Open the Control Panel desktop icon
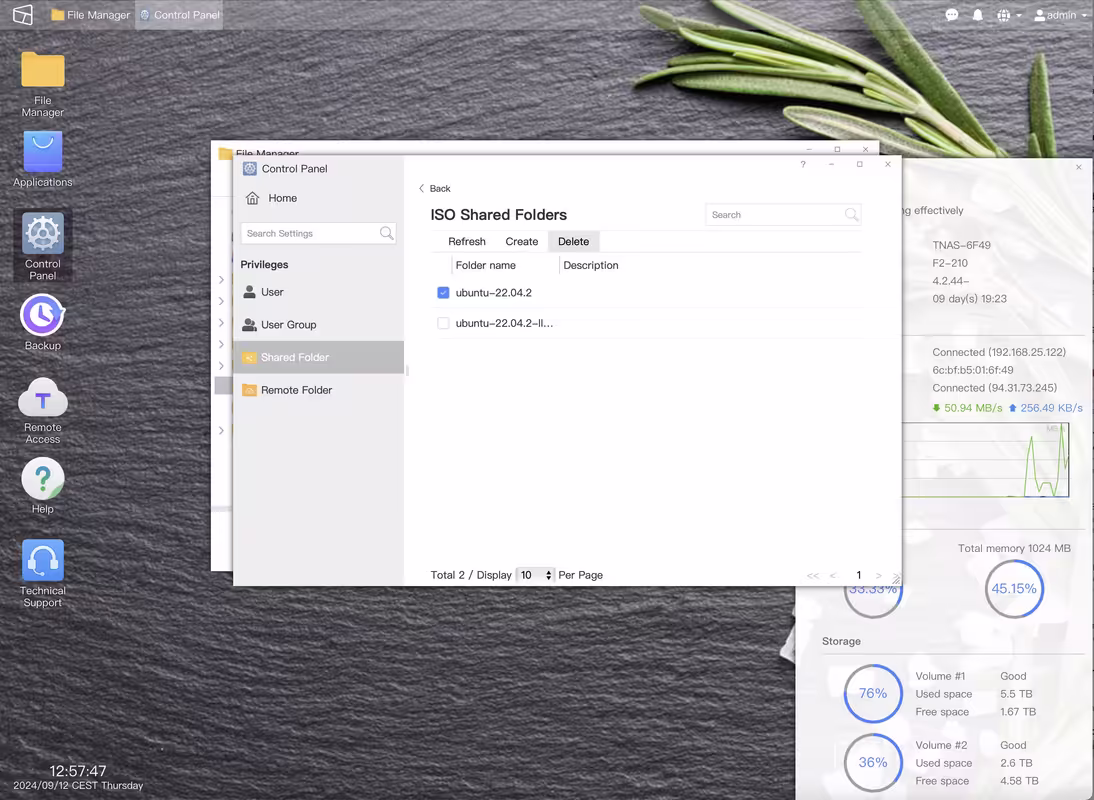Image resolution: width=1094 pixels, height=800 pixels. point(43,246)
